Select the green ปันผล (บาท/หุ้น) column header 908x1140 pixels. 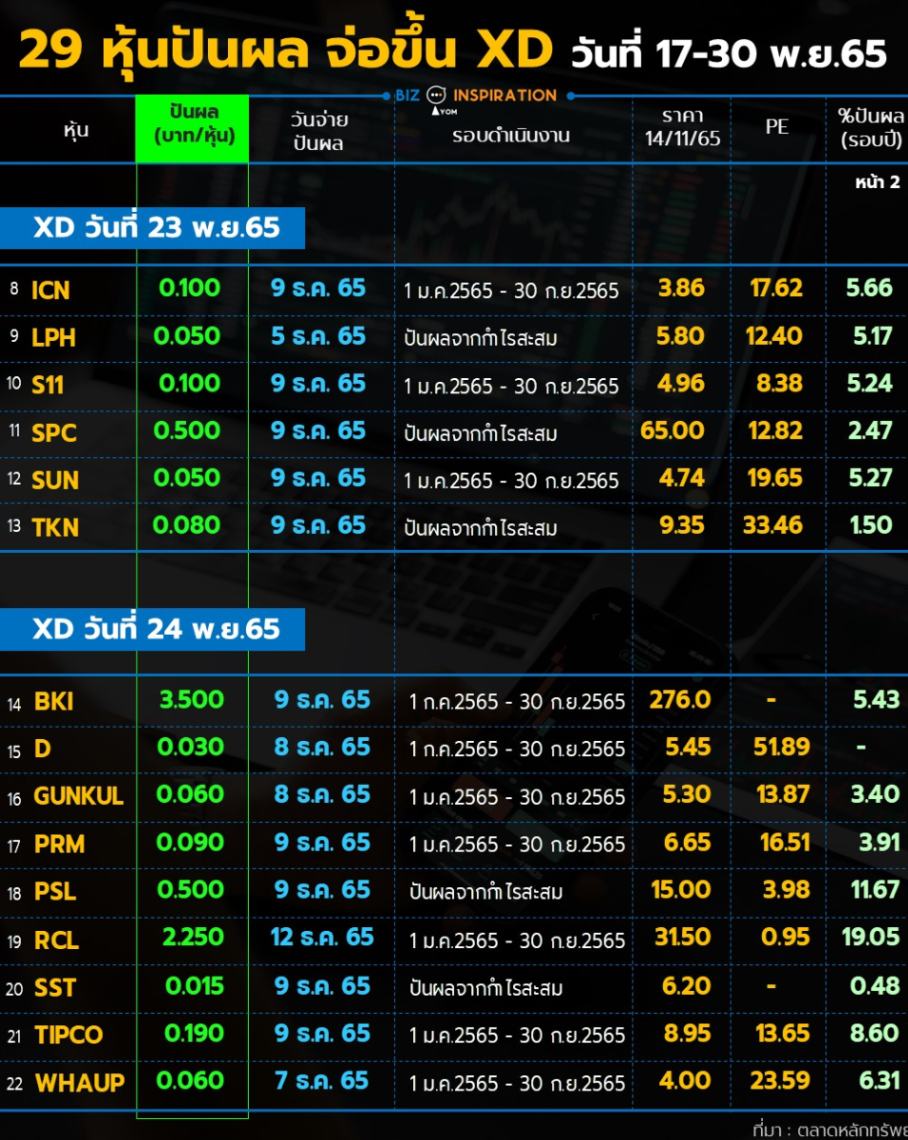[x=192, y=128]
